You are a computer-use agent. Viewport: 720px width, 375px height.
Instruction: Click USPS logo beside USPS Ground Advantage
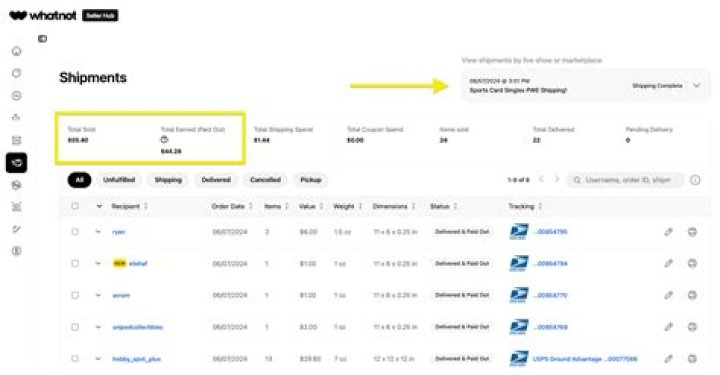[x=519, y=358]
